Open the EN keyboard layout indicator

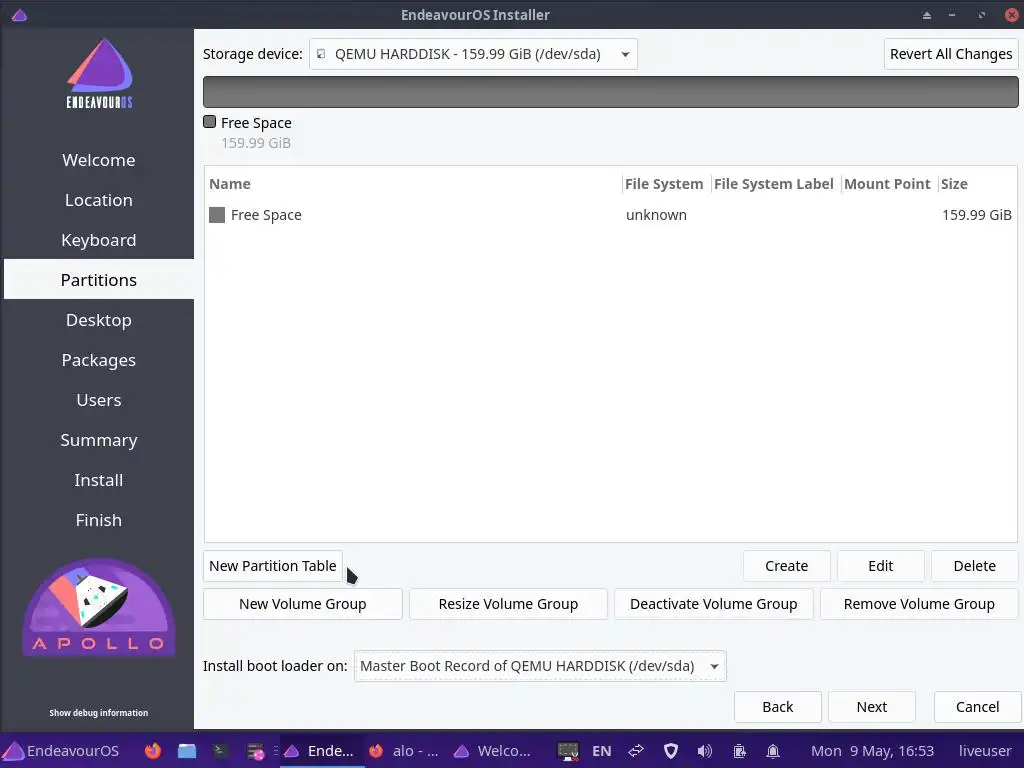[x=601, y=751]
